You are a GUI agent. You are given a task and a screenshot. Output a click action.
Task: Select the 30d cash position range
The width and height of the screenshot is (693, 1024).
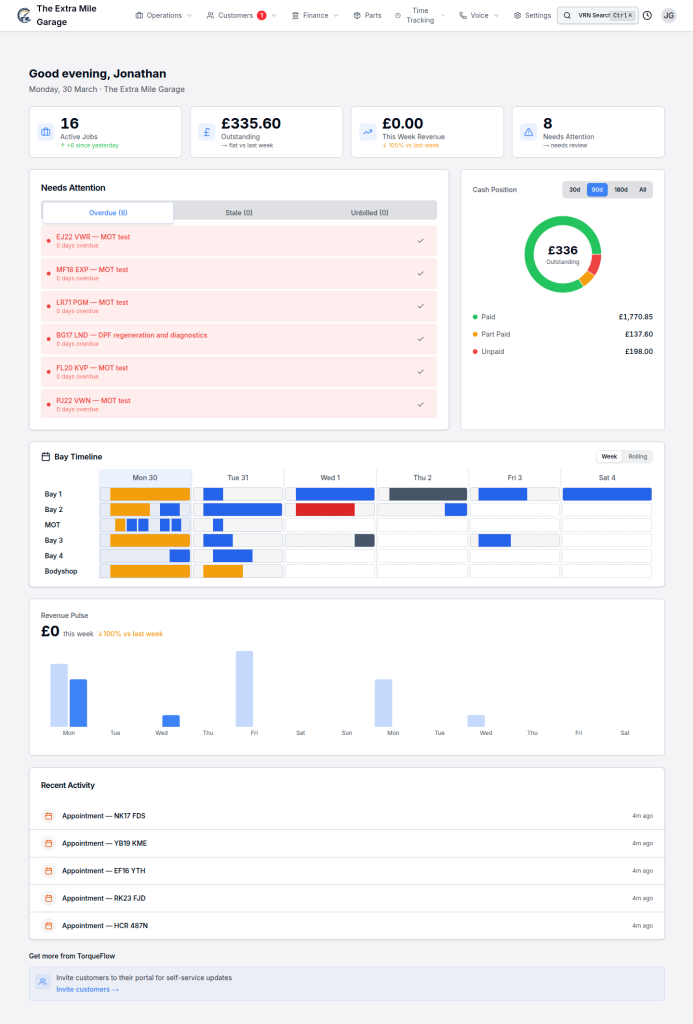tap(575, 189)
